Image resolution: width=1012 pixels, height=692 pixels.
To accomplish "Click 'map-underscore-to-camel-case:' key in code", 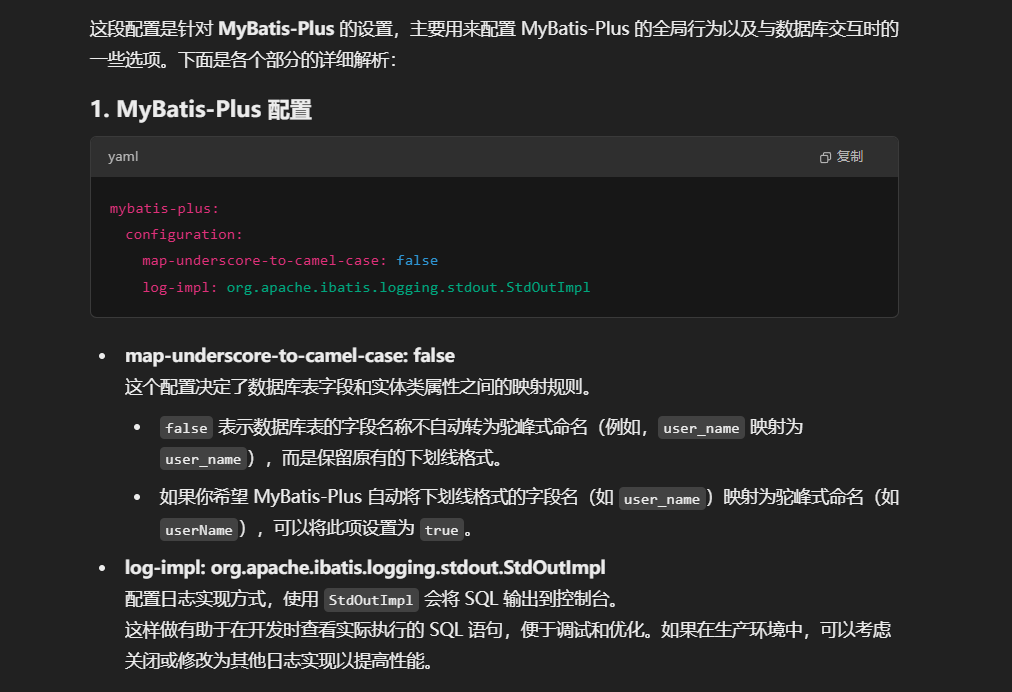I will click(264, 260).
